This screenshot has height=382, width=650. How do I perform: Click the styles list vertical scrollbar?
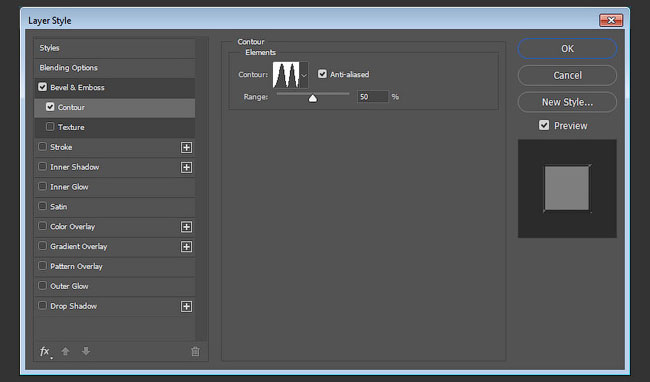click(201, 190)
